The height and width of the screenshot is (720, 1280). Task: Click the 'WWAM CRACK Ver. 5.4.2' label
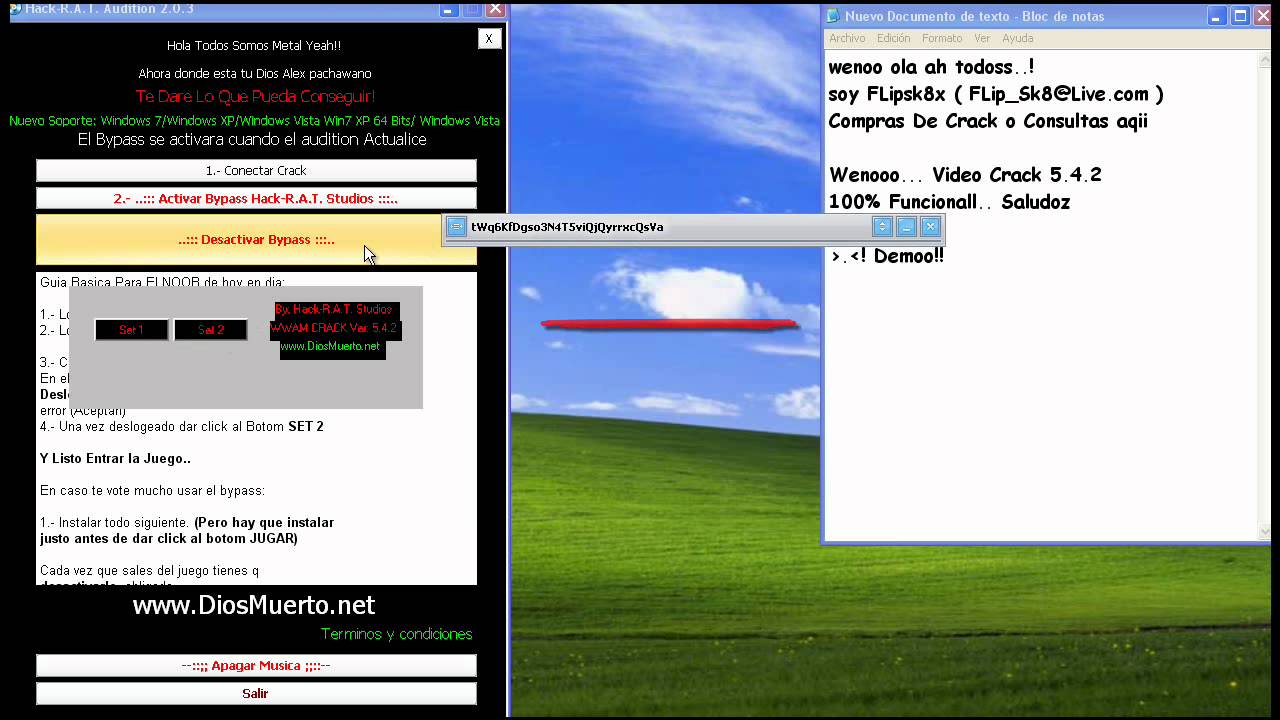[335, 328]
